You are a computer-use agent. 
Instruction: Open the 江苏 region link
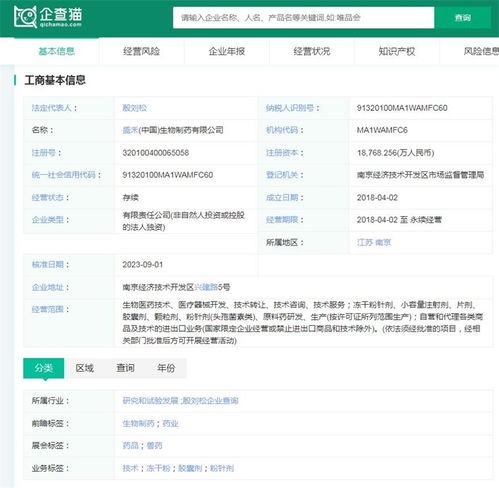tap(365, 242)
